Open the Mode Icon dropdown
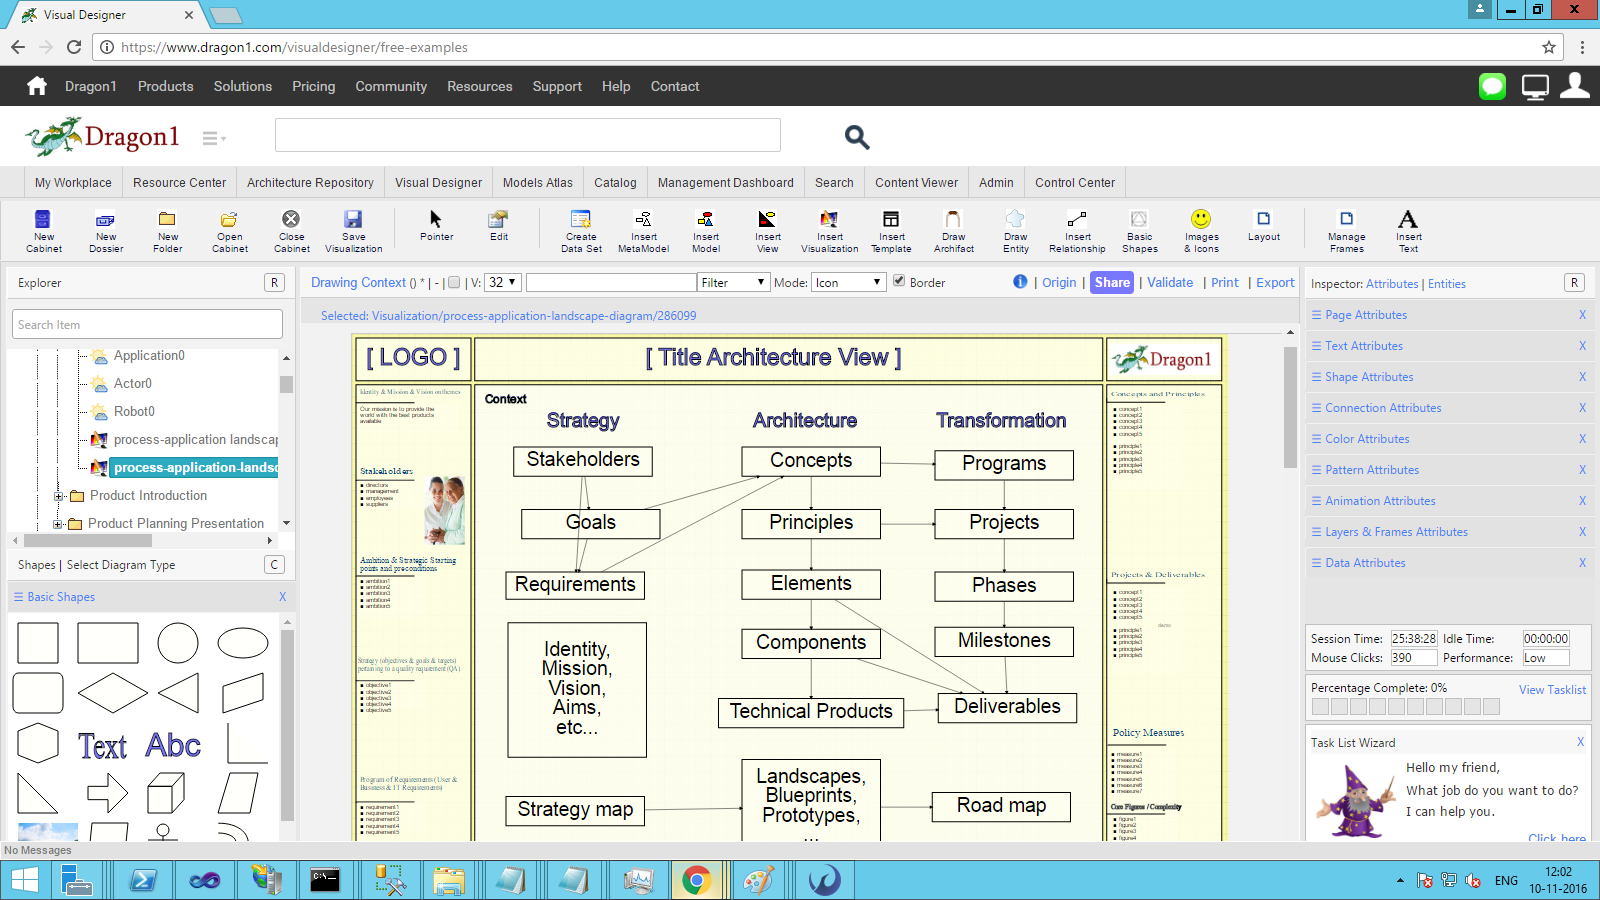 pyautogui.click(x=848, y=283)
